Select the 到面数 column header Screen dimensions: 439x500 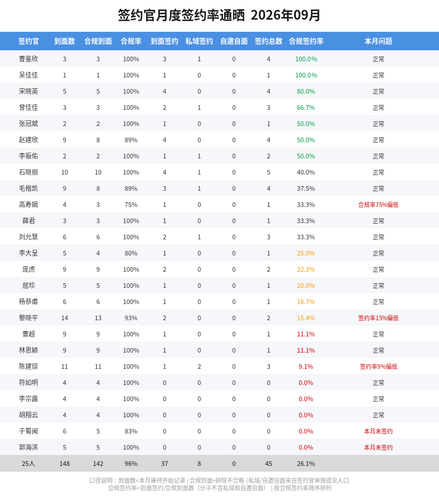pyautogui.click(x=65, y=41)
